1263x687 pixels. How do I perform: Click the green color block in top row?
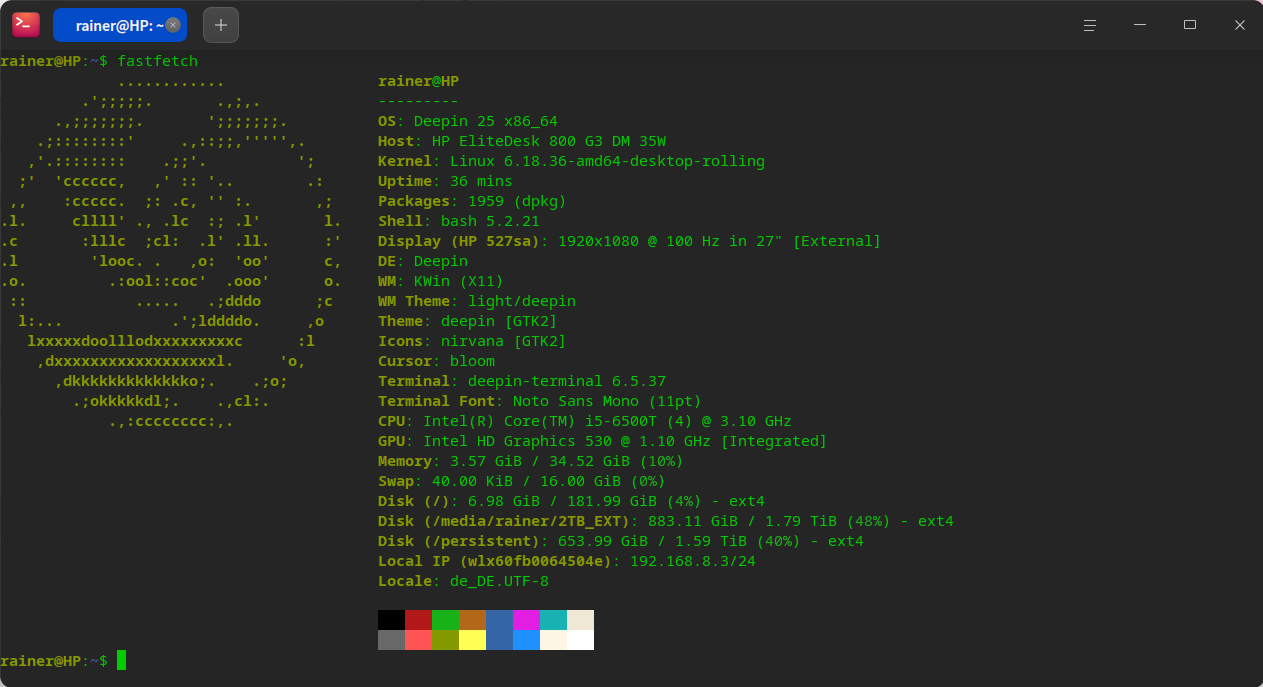(445, 620)
